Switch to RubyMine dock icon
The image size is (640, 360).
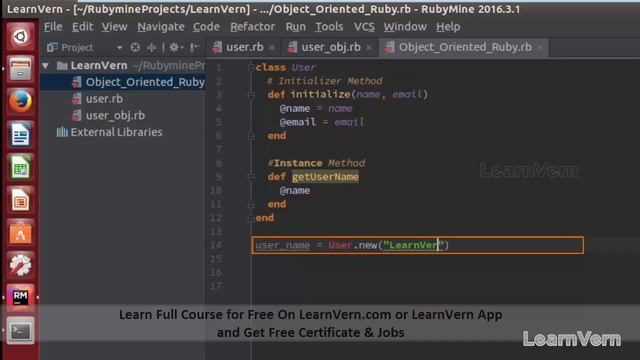coord(20,298)
